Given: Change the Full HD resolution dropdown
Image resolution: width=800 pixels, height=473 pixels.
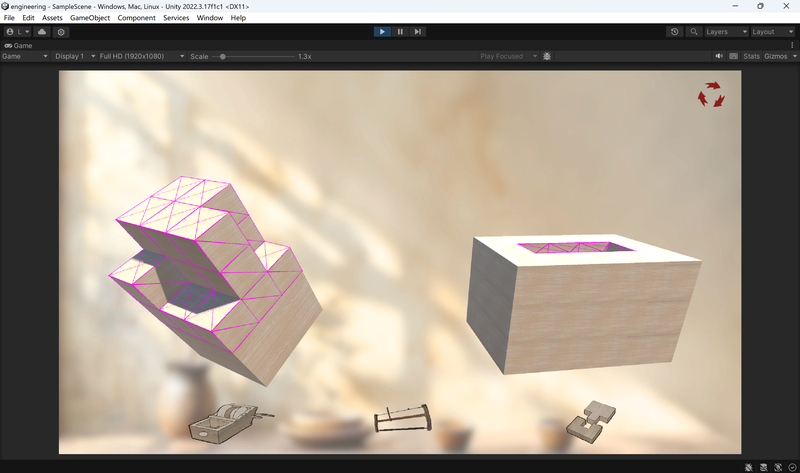Looking at the screenshot, I should (x=141, y=56).
